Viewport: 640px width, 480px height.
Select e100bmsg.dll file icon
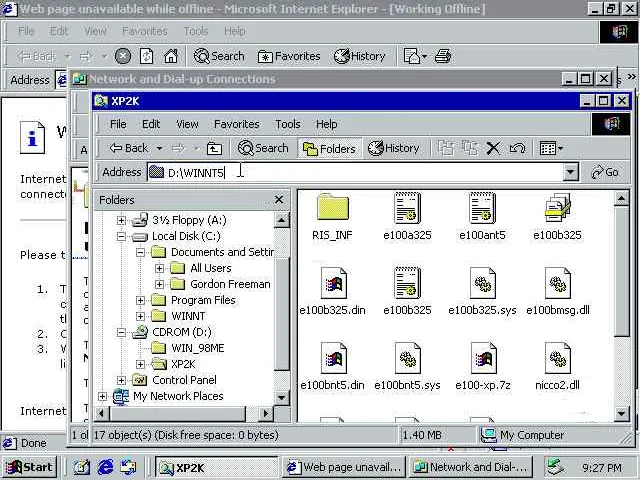click(x=558, y=283)
